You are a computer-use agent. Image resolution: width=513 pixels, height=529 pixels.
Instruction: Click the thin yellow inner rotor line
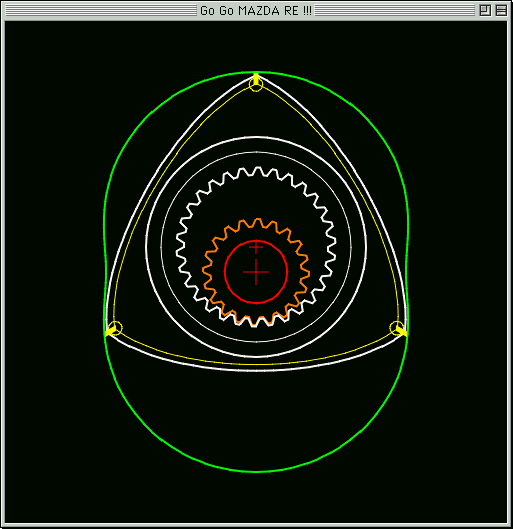[x=256, y=364]
